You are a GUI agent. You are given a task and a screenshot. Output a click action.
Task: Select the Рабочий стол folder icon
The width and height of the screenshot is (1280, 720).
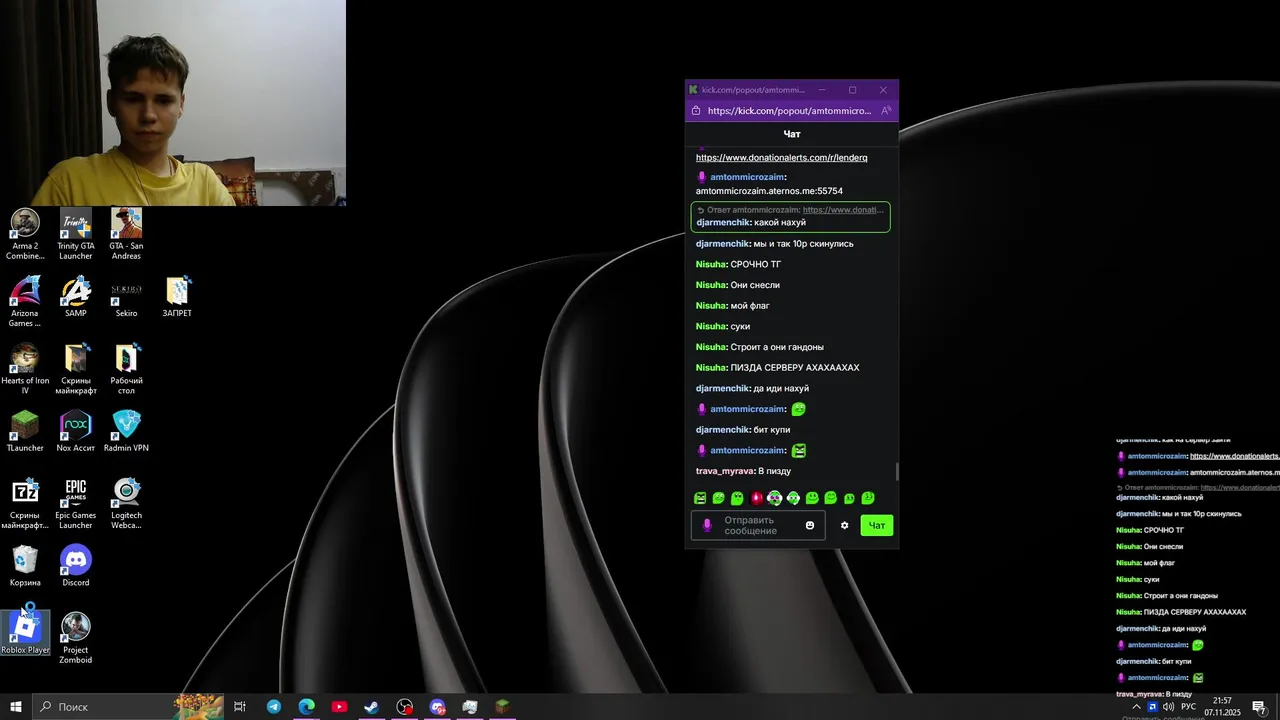tap(126, 368)
